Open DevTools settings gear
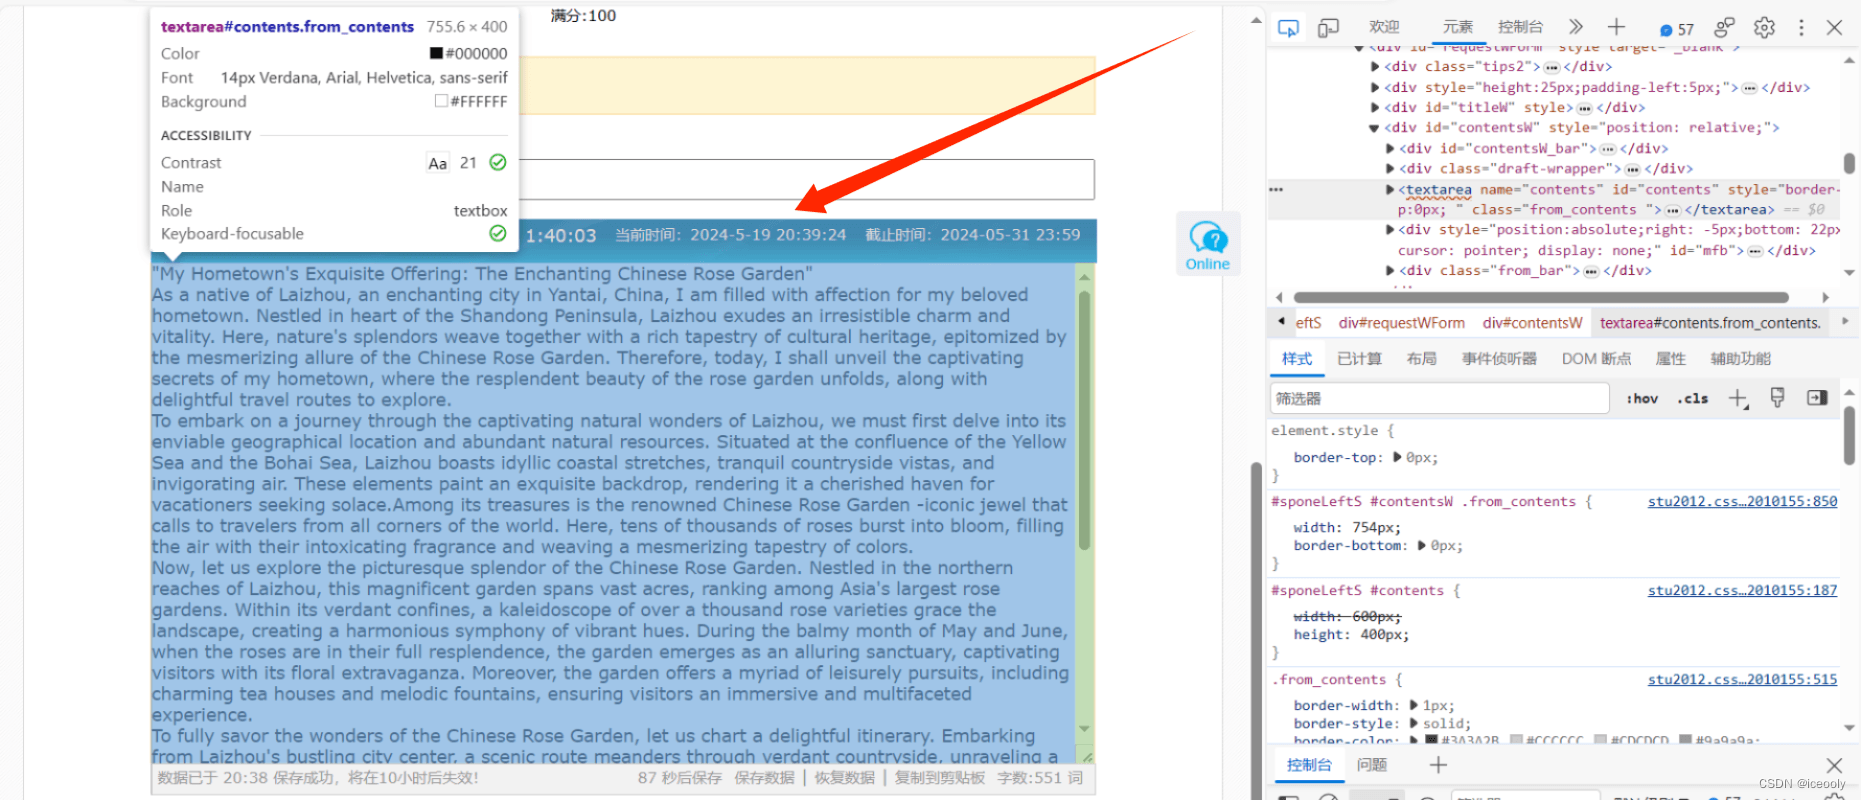 point(1764,27)
